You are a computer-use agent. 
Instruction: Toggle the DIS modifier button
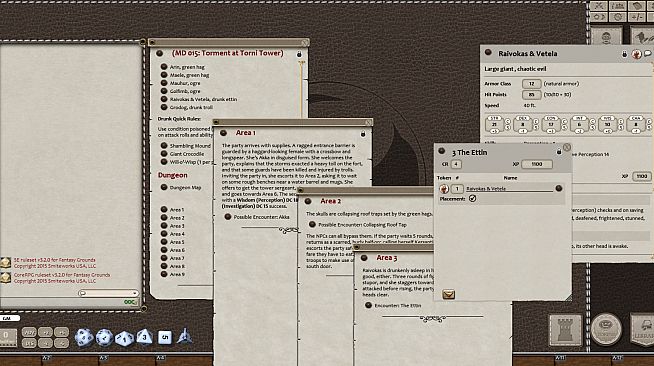29,343
